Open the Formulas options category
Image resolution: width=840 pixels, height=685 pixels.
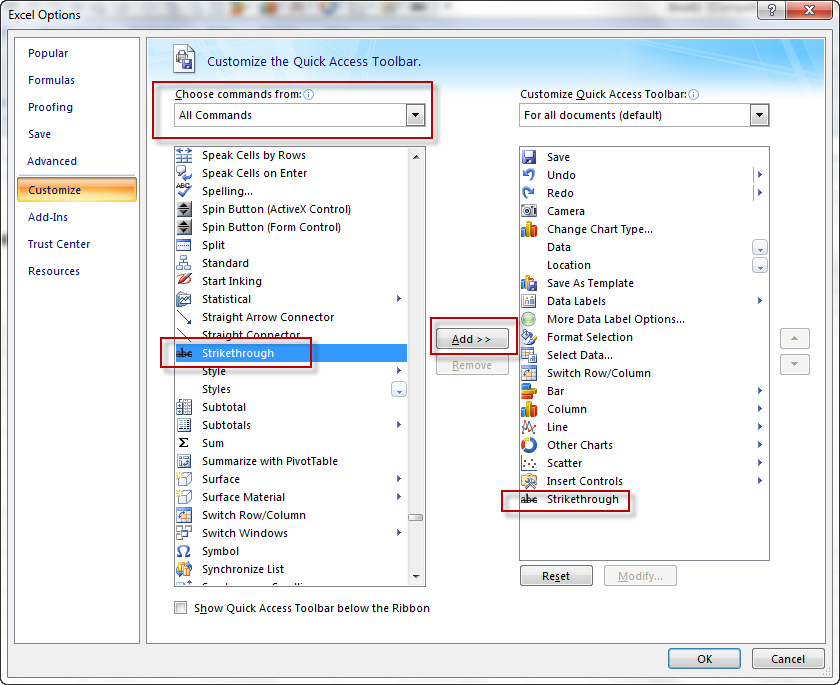point(51,80)
